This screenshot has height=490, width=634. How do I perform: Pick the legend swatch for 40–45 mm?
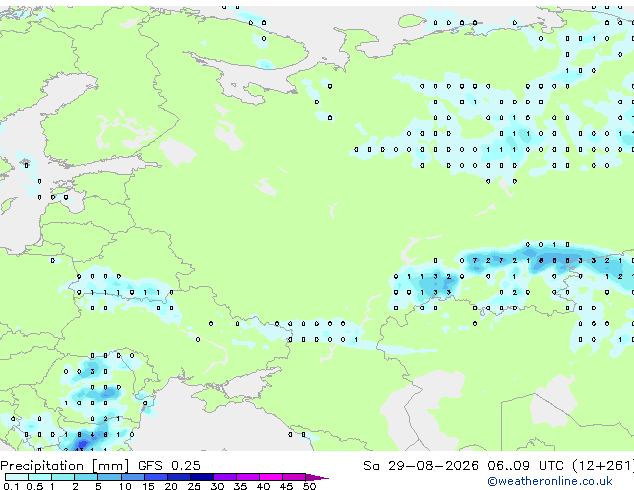(x=271, y=477)
